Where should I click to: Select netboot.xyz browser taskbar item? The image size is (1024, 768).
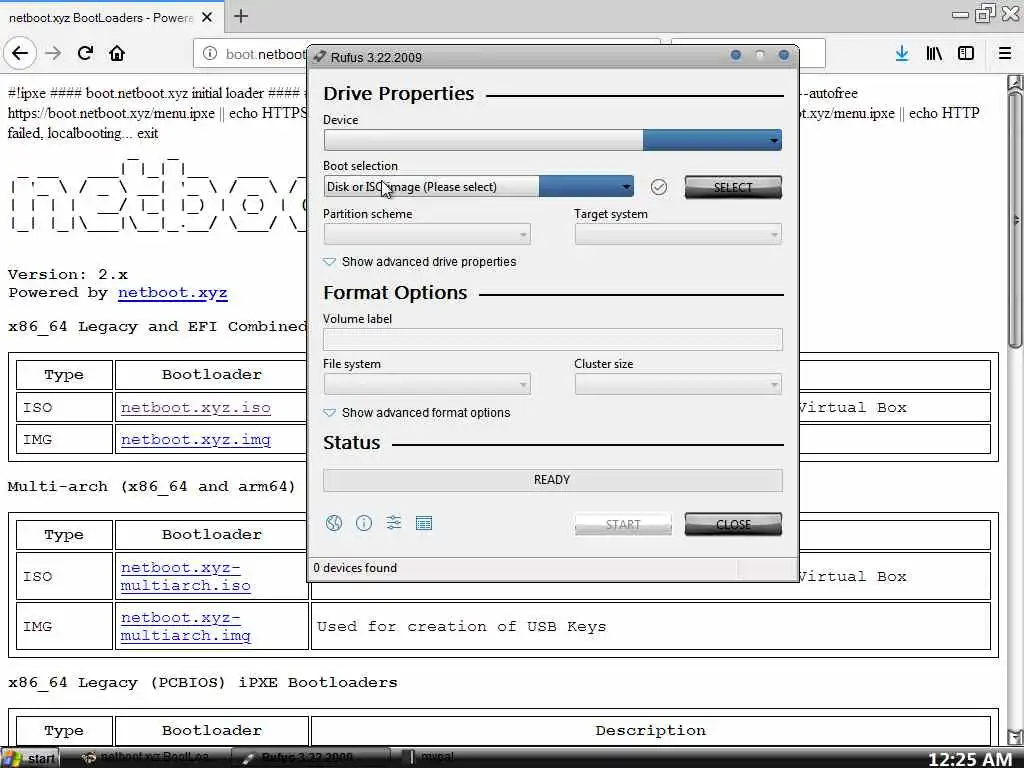click(147, 758)
